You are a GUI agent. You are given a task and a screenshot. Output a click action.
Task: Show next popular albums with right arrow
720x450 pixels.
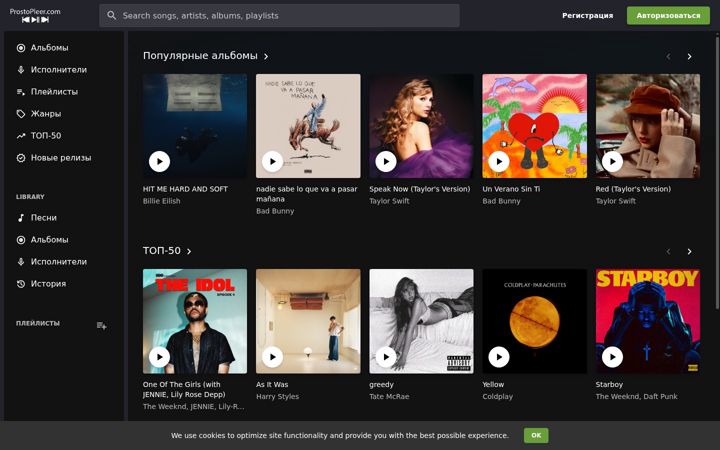click(x=689, y=56)
